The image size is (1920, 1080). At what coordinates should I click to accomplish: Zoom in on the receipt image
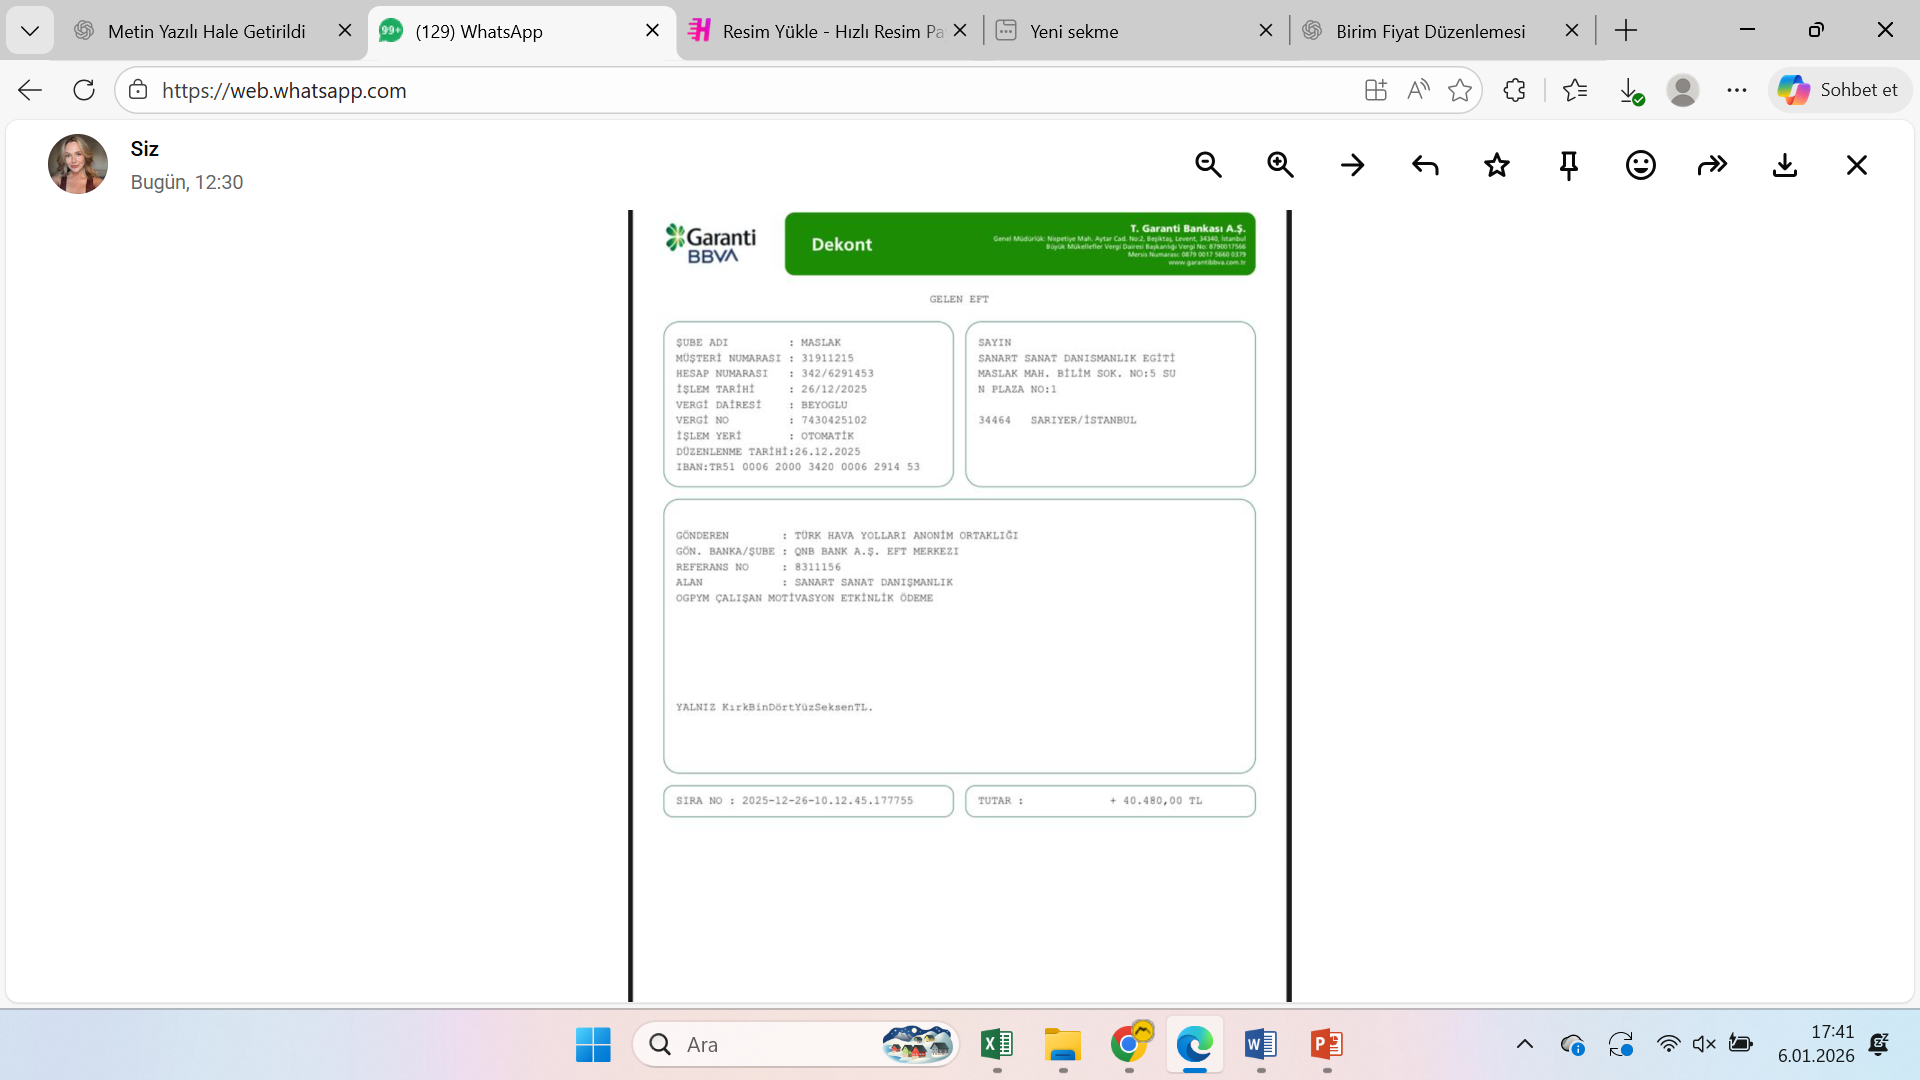[x=1280, y=165]
